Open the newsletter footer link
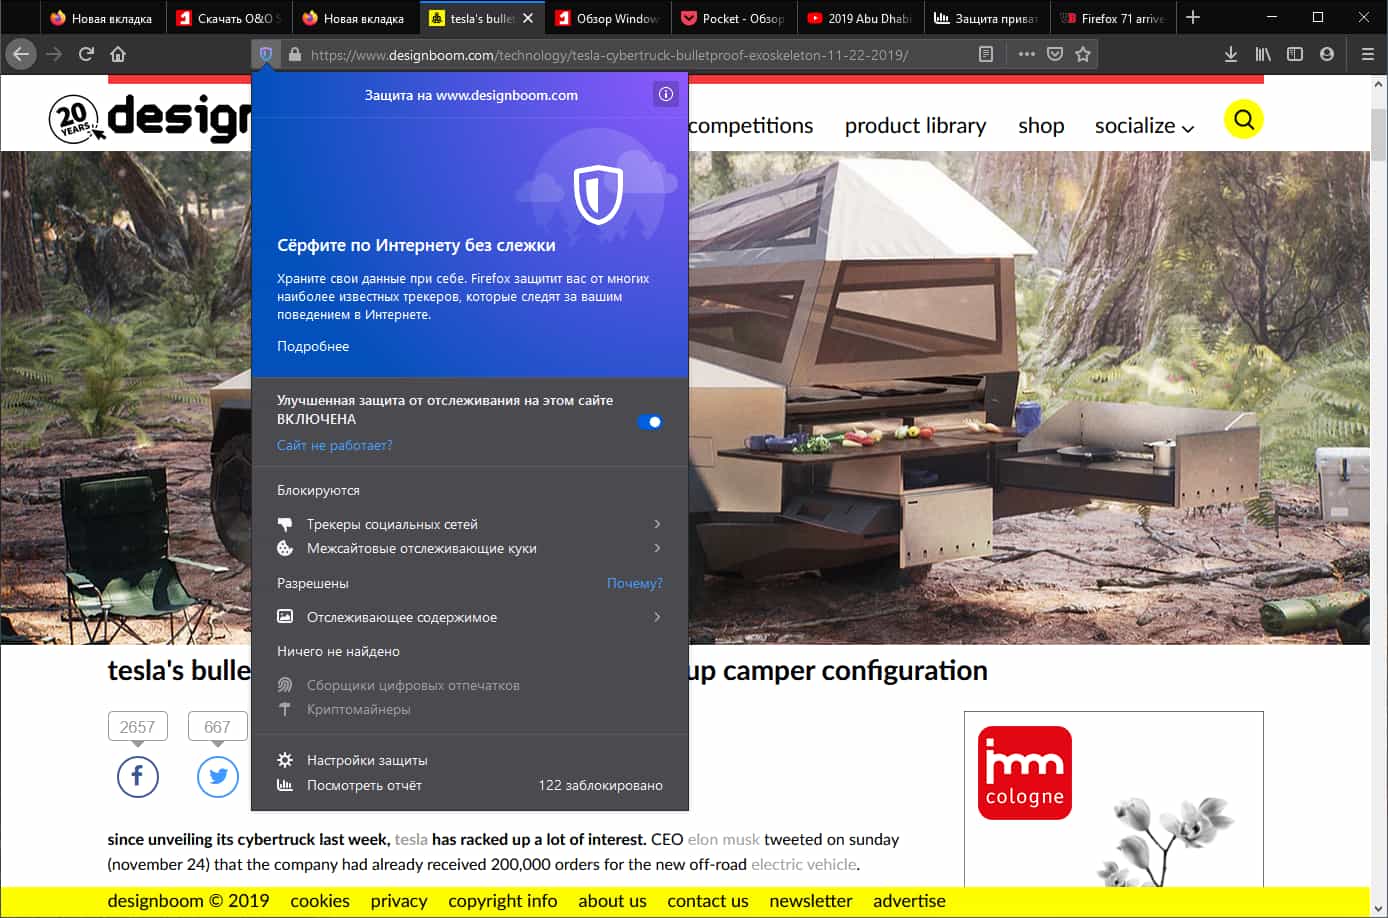Viewport: 1388px width, 918px height. pos(811,901)
